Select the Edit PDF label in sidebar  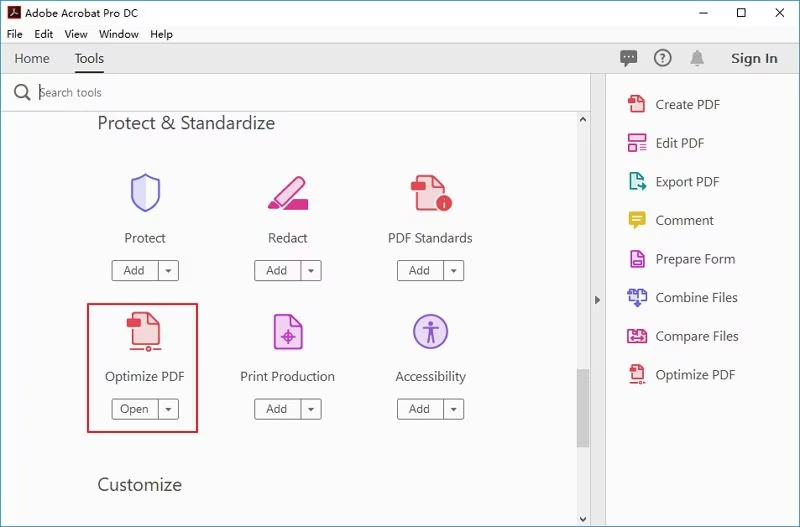(680, 143)
